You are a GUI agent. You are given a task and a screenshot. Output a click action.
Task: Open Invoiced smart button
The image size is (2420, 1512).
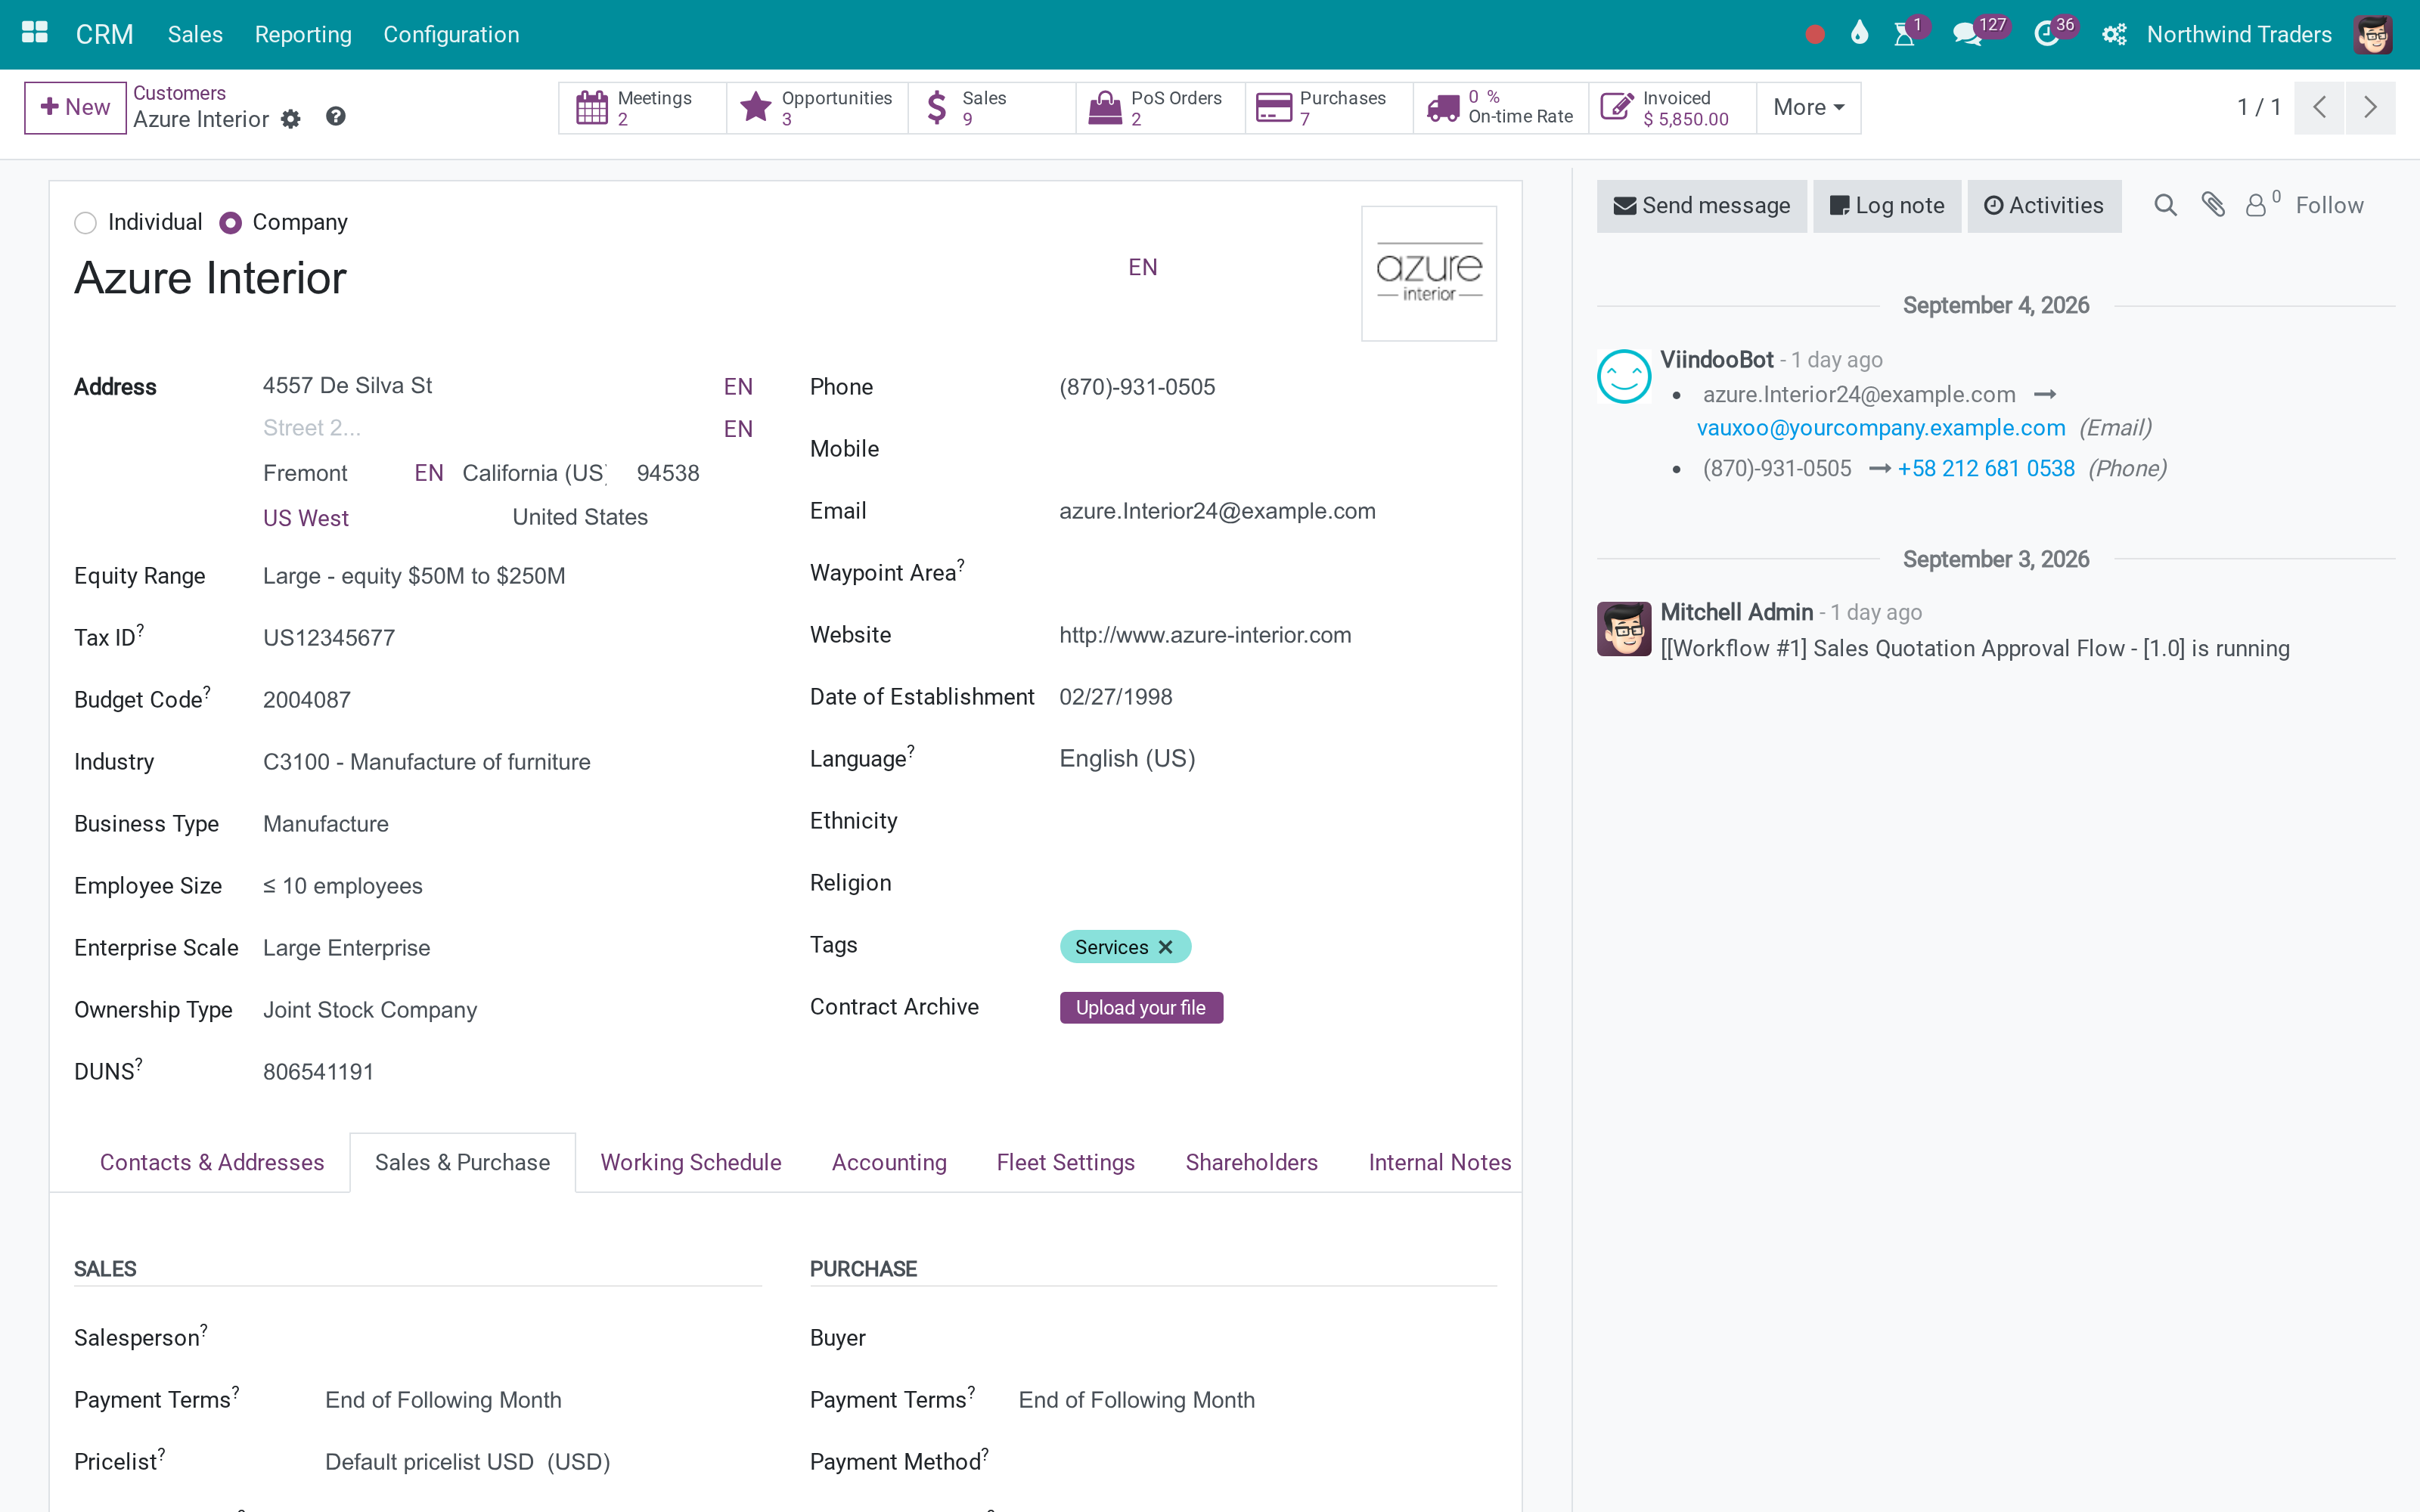(x=1673, y=108)
